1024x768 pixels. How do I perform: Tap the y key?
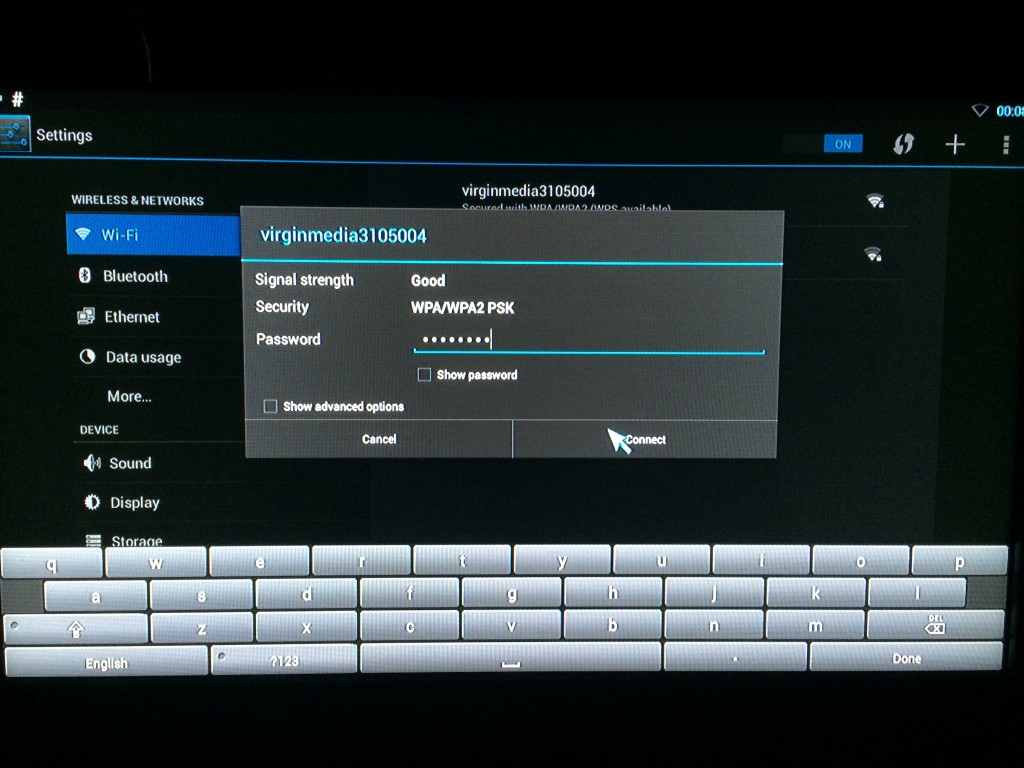tap(562, 560)
